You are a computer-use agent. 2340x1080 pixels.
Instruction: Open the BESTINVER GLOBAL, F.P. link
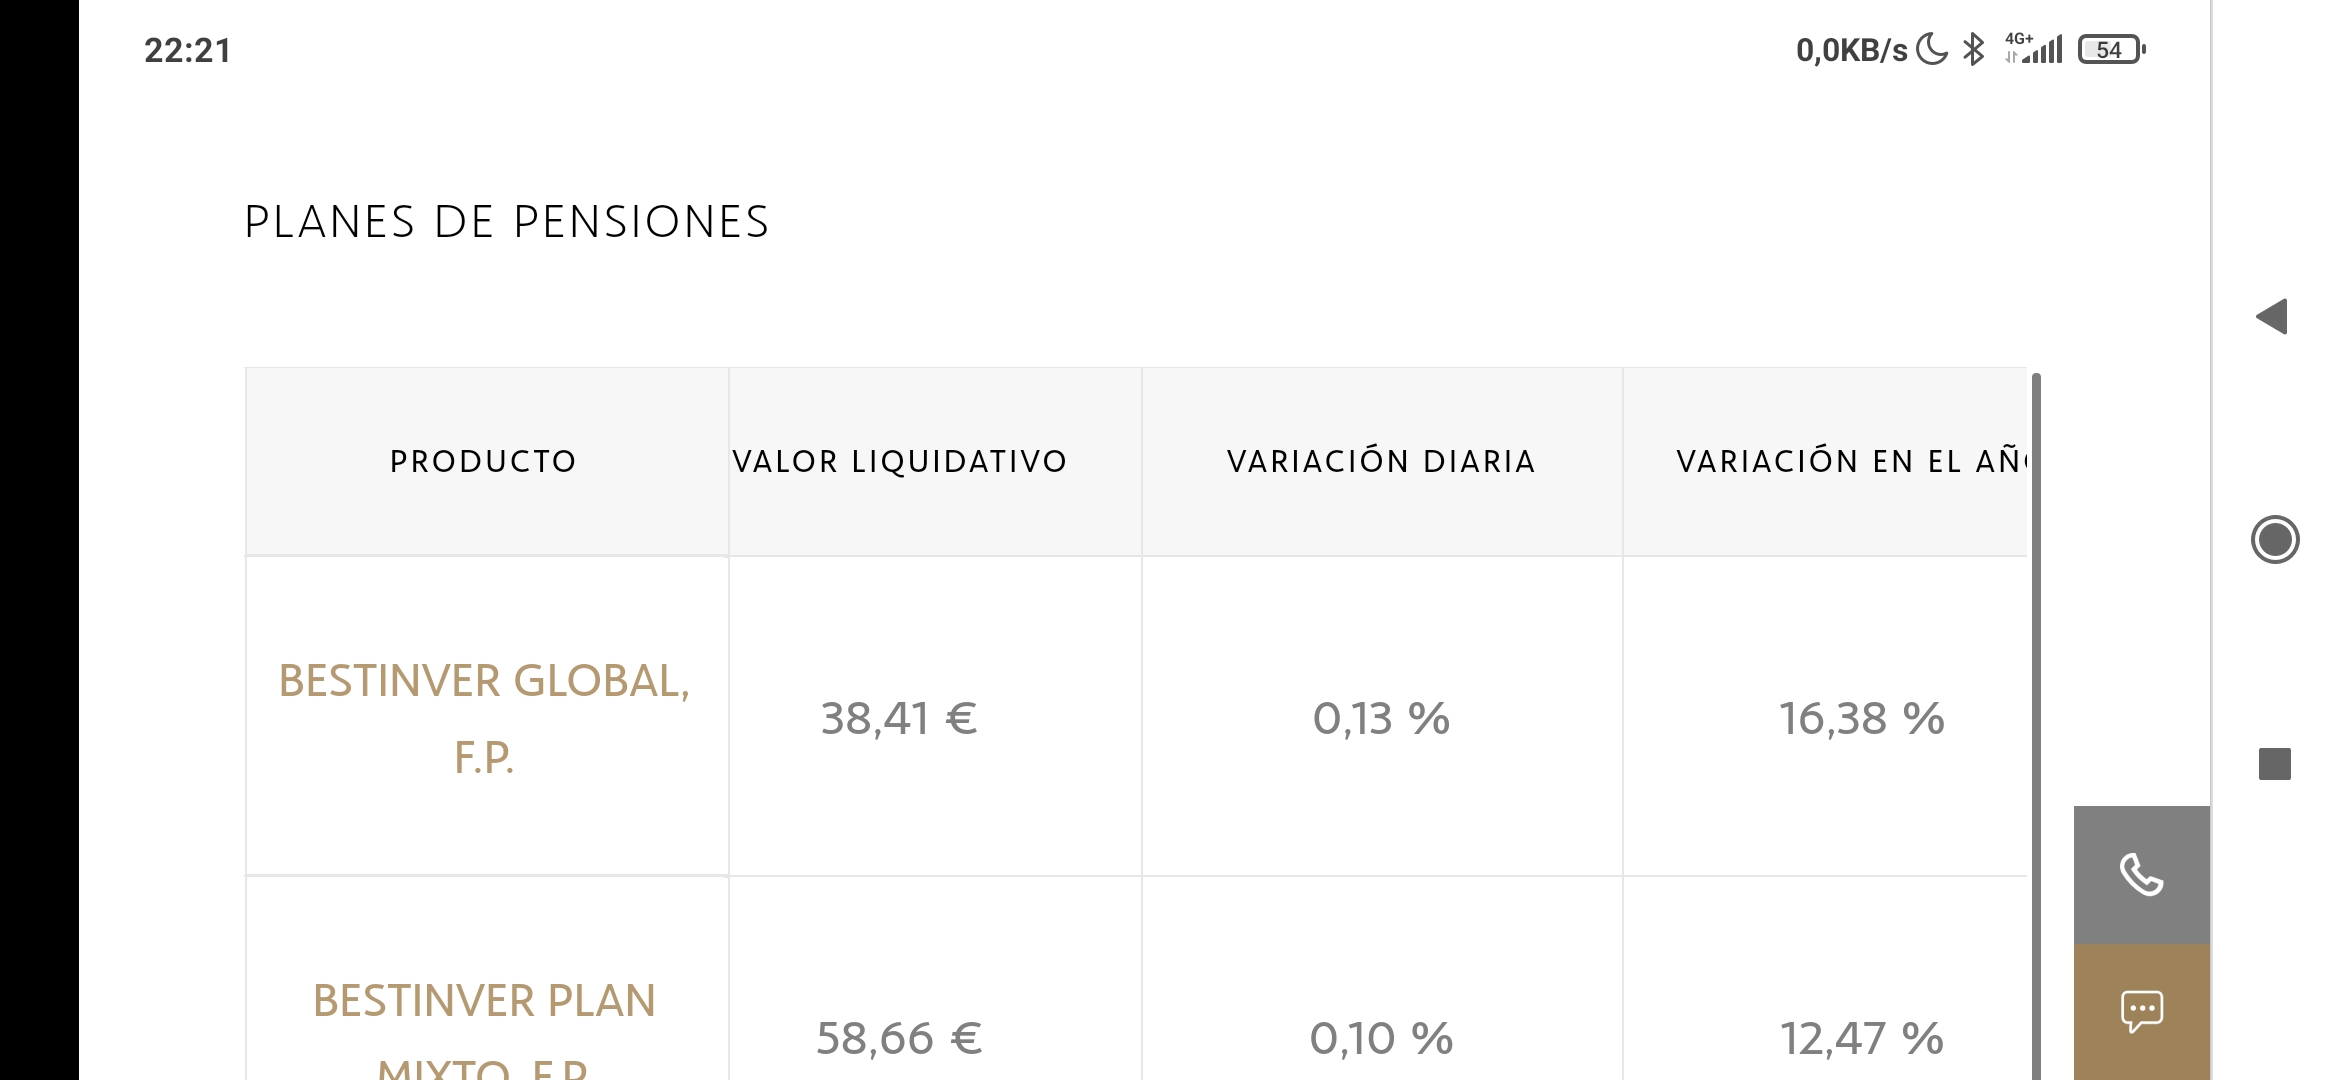[x=484, y=718]
